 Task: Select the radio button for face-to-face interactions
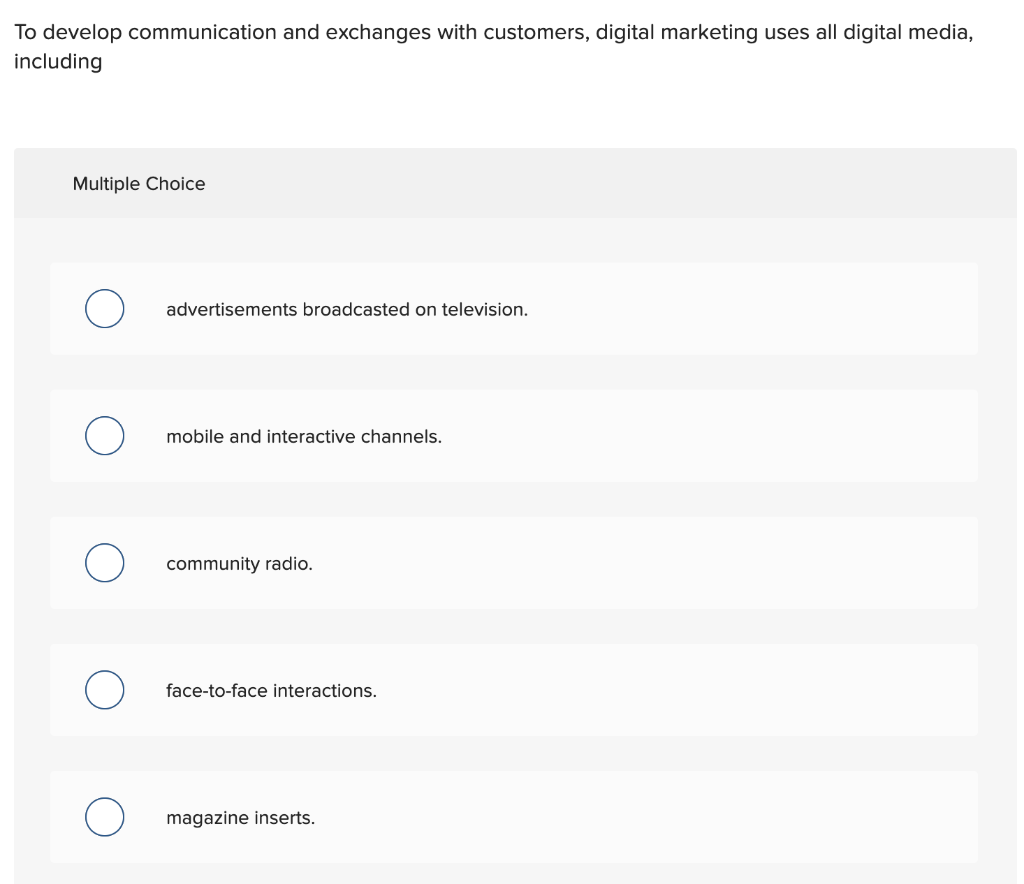coord(104,689)
